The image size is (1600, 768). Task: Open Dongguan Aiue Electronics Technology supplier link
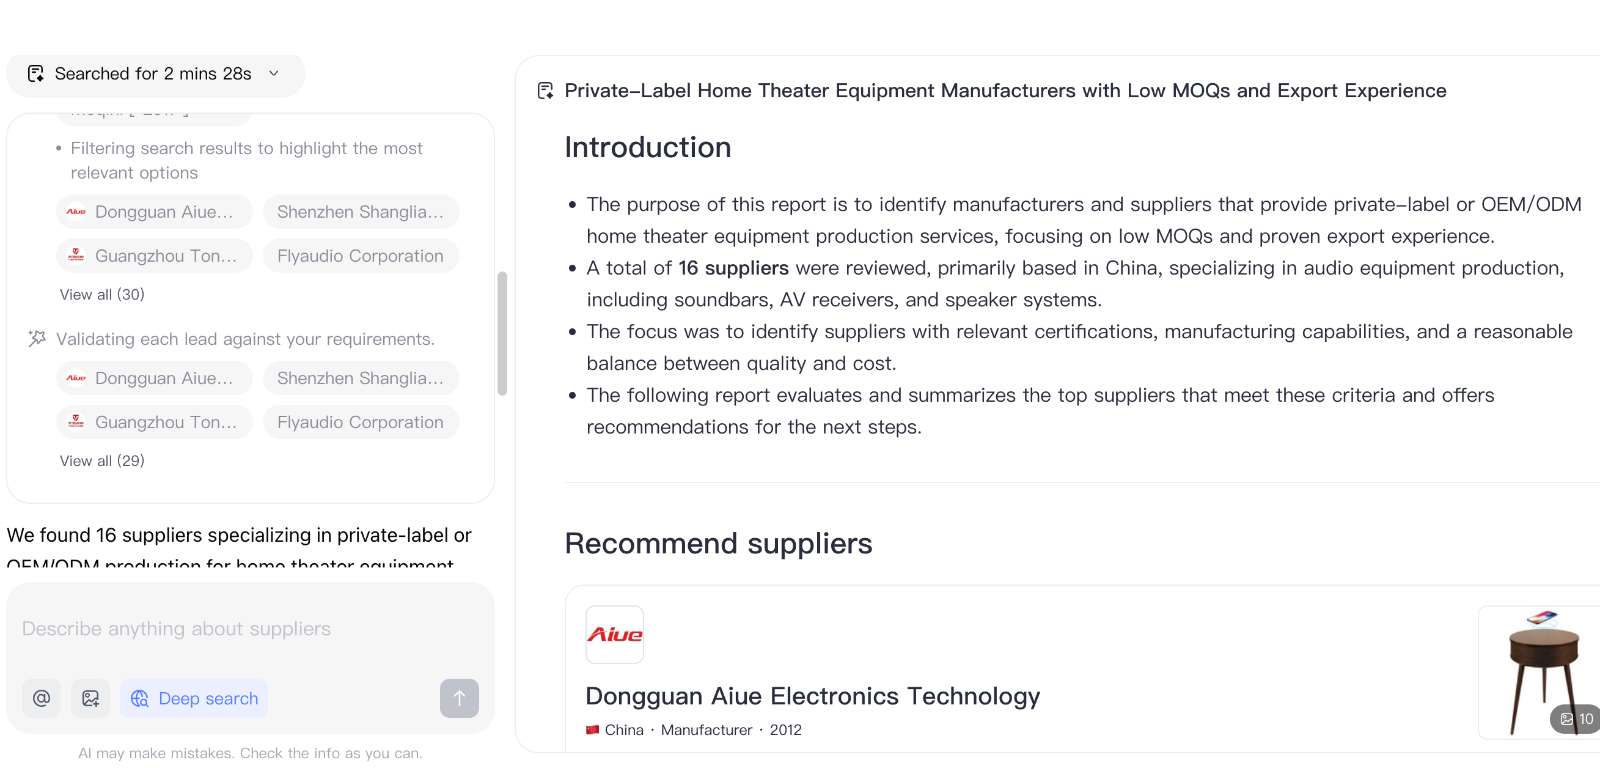(x=812, y=696)
